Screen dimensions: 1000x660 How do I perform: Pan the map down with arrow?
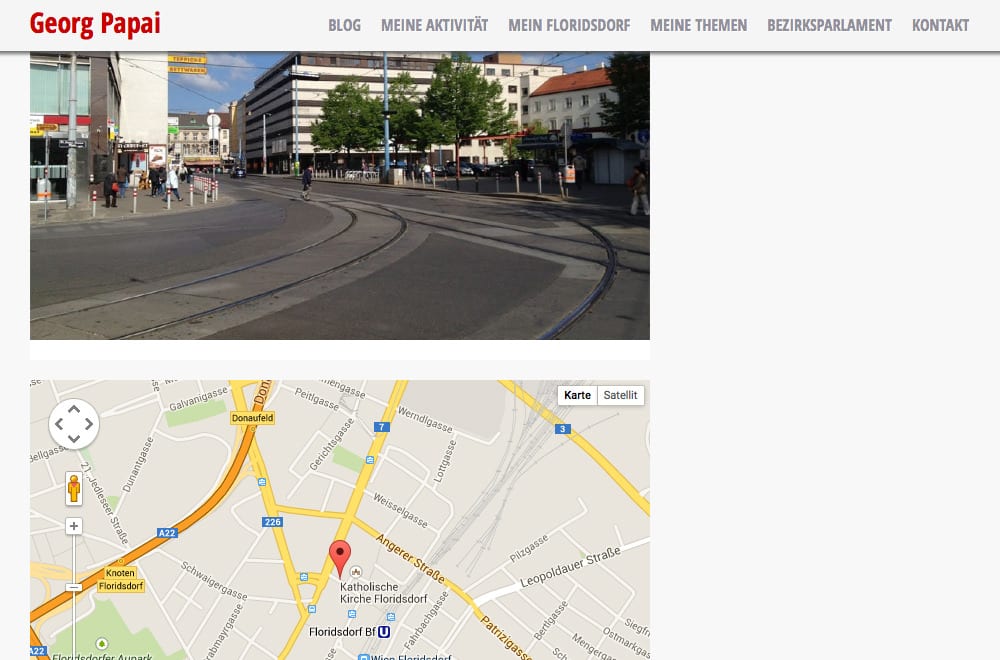pyautogui.click(x=74, y=439)
